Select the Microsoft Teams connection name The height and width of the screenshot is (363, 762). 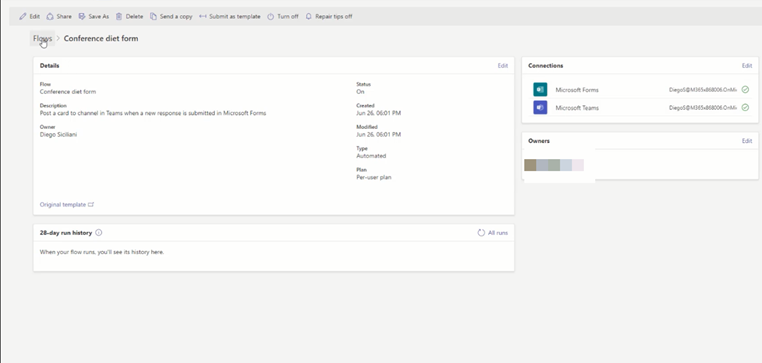click(577, 108)
